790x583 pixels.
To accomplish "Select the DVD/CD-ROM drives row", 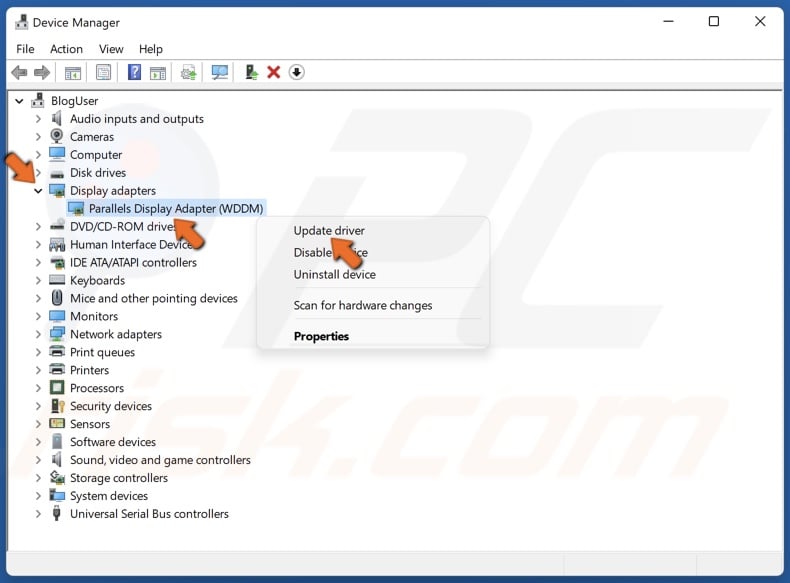I will tap(122, 226).
